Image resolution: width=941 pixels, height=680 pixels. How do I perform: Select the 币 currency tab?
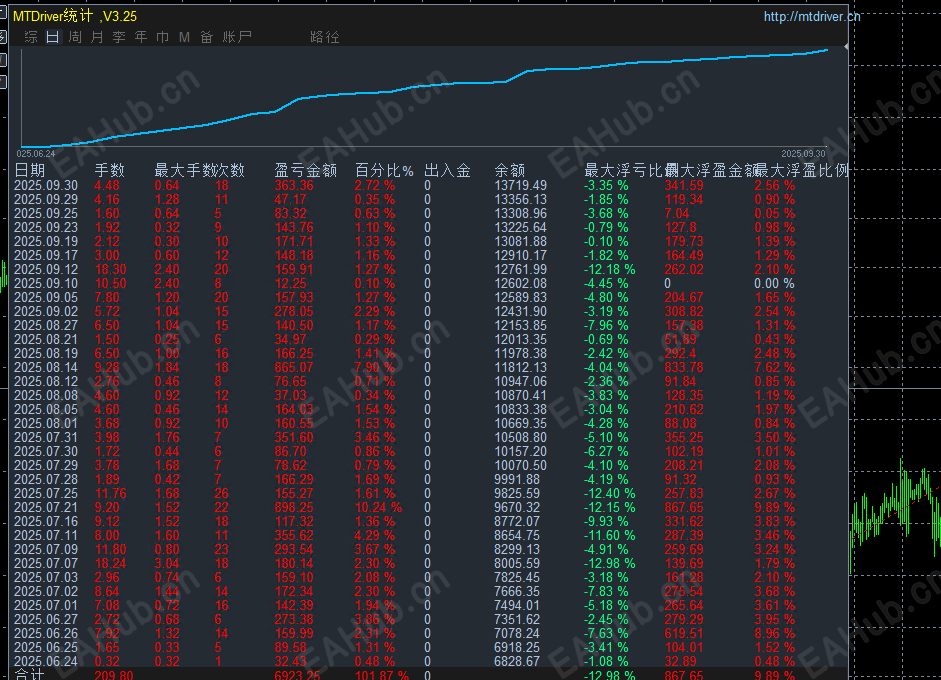(x=162, y=37)
